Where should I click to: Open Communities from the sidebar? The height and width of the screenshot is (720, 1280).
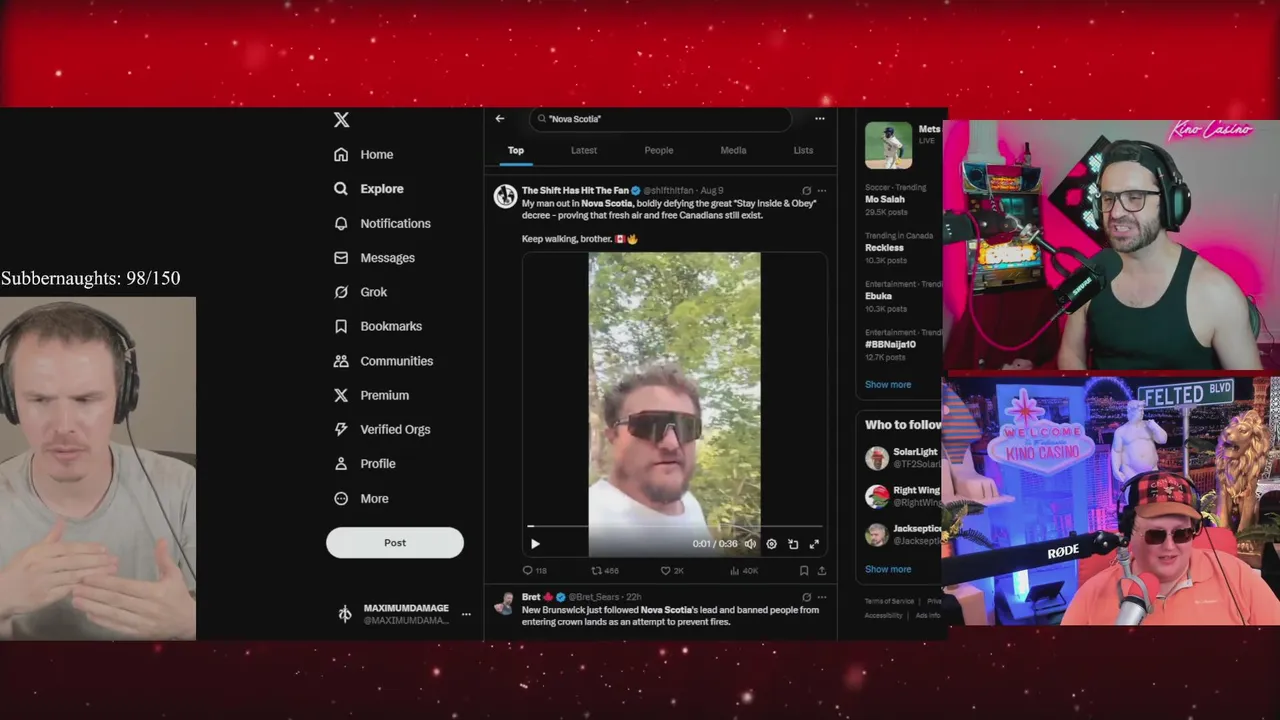click(x=383, y=361)
